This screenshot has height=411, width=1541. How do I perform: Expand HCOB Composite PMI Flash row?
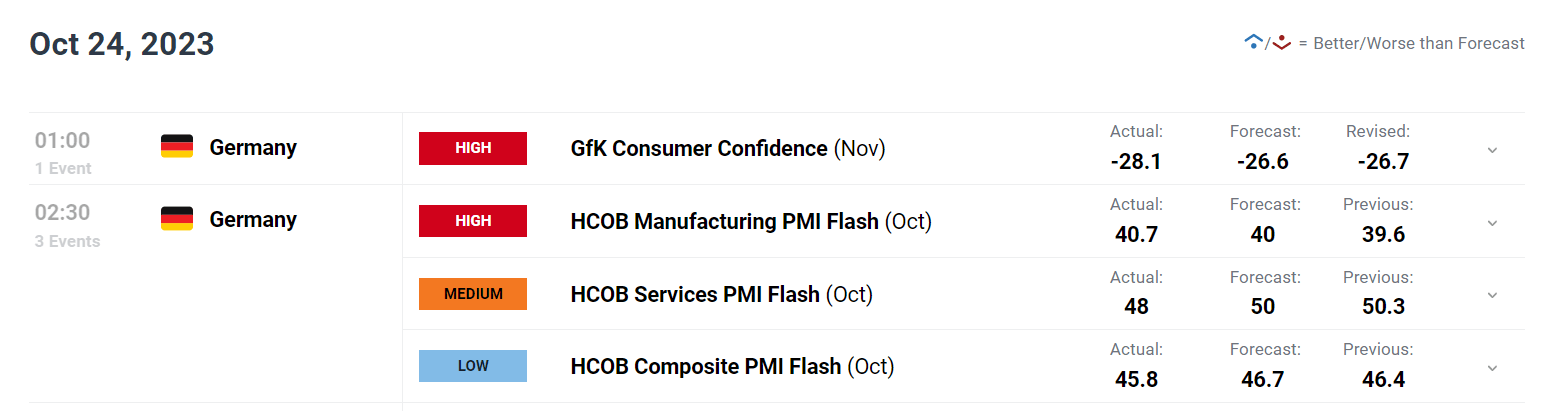(x=1492, y=368)
